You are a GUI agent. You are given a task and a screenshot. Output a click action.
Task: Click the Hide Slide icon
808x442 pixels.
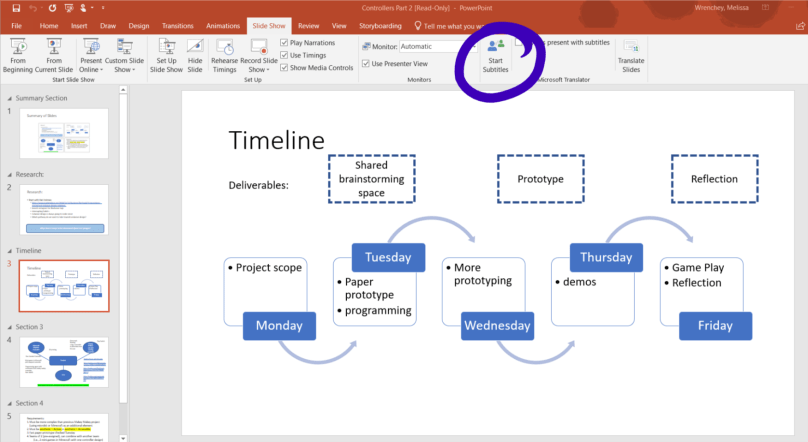click(195, 56)
